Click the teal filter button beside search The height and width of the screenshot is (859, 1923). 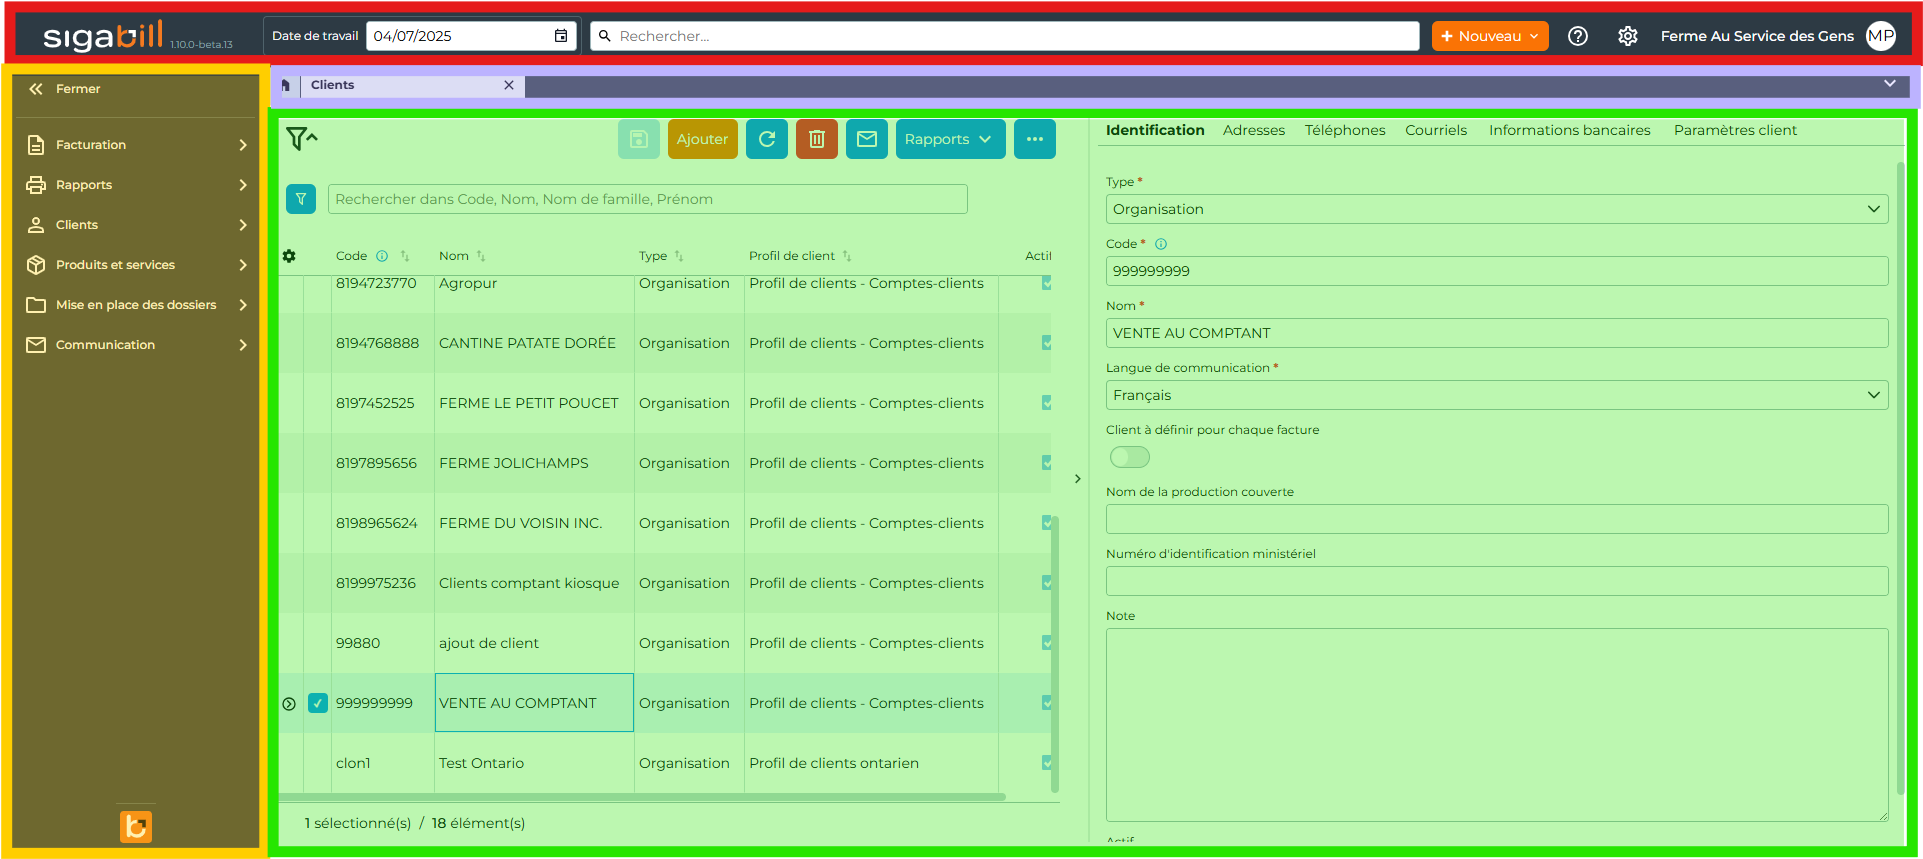301,199
